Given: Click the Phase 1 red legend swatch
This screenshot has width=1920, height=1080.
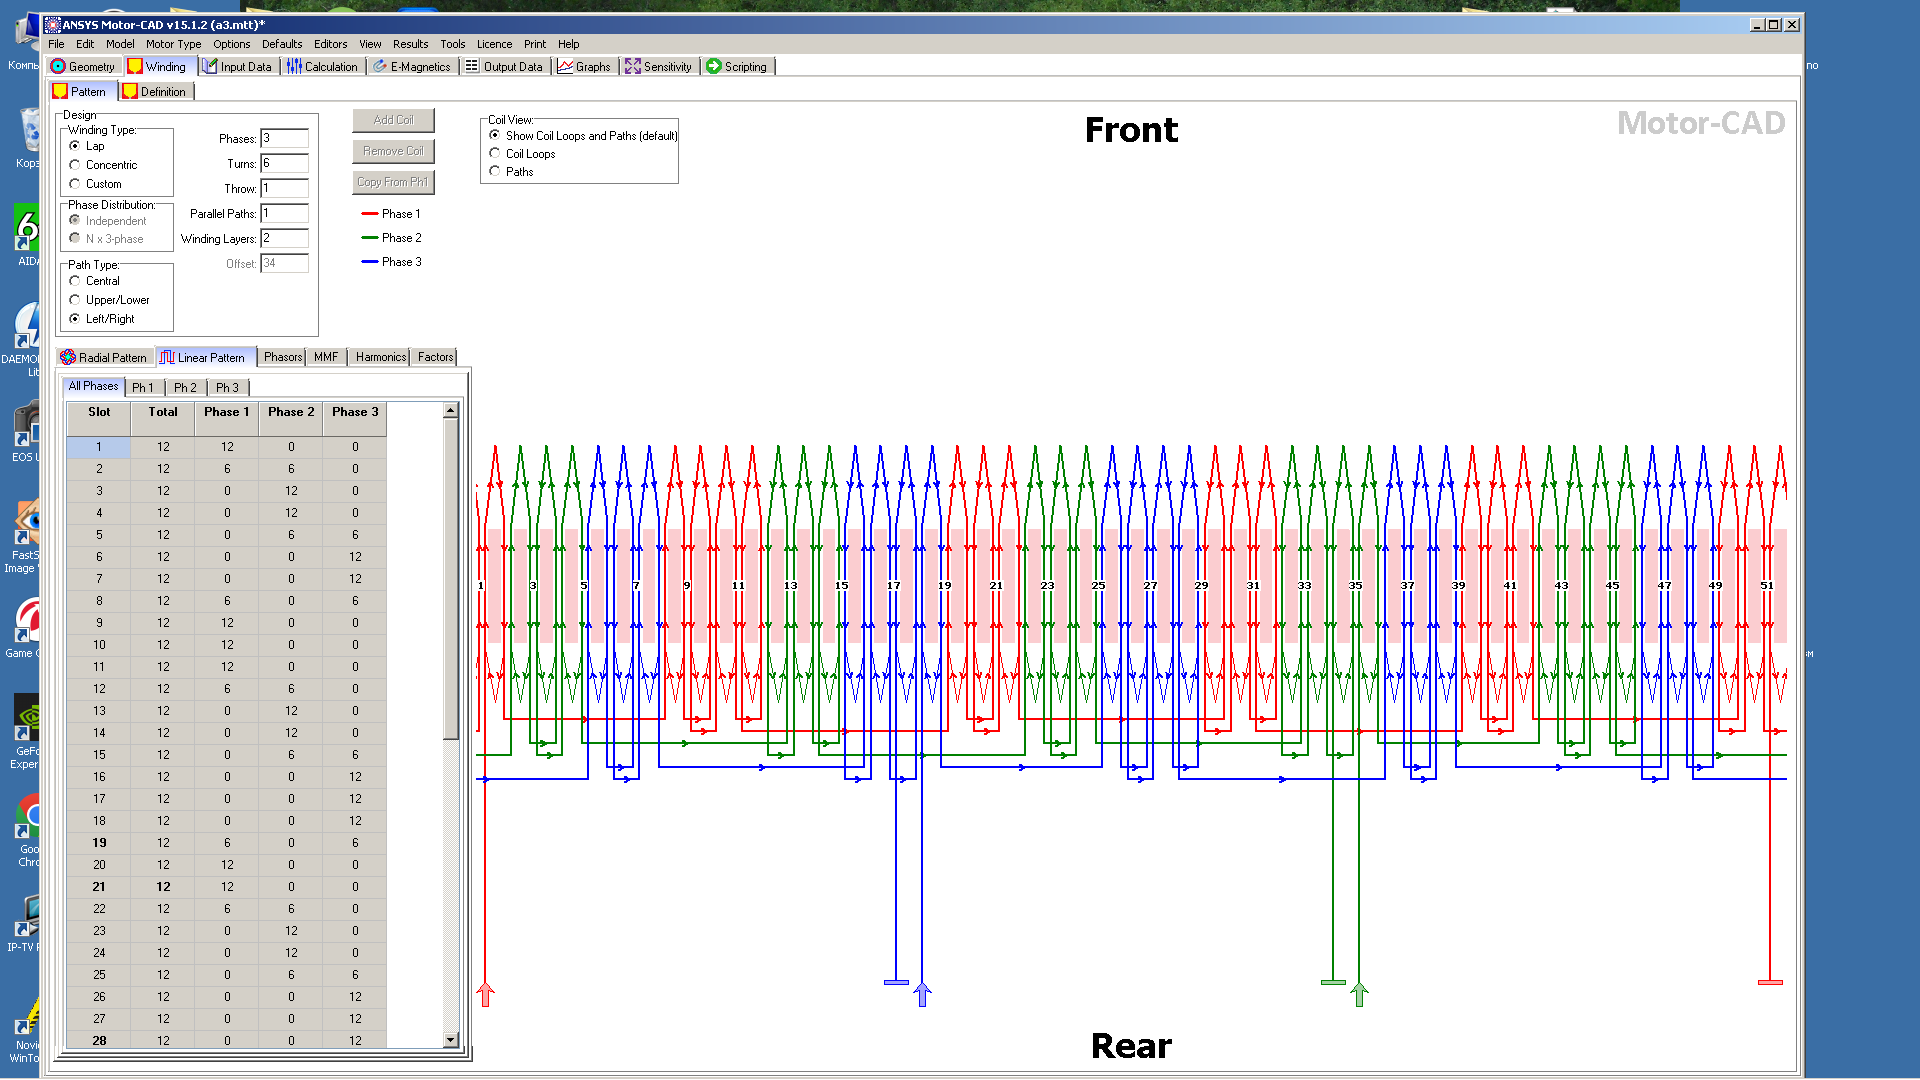Looking at the screenshot, I should [369, 214].
